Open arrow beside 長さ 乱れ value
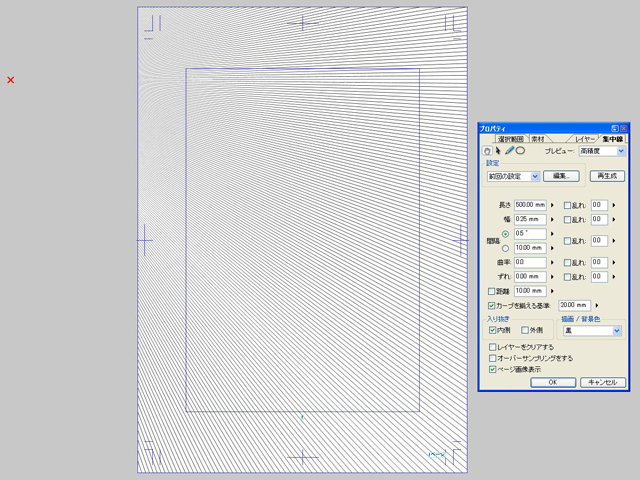 (613, 205)
